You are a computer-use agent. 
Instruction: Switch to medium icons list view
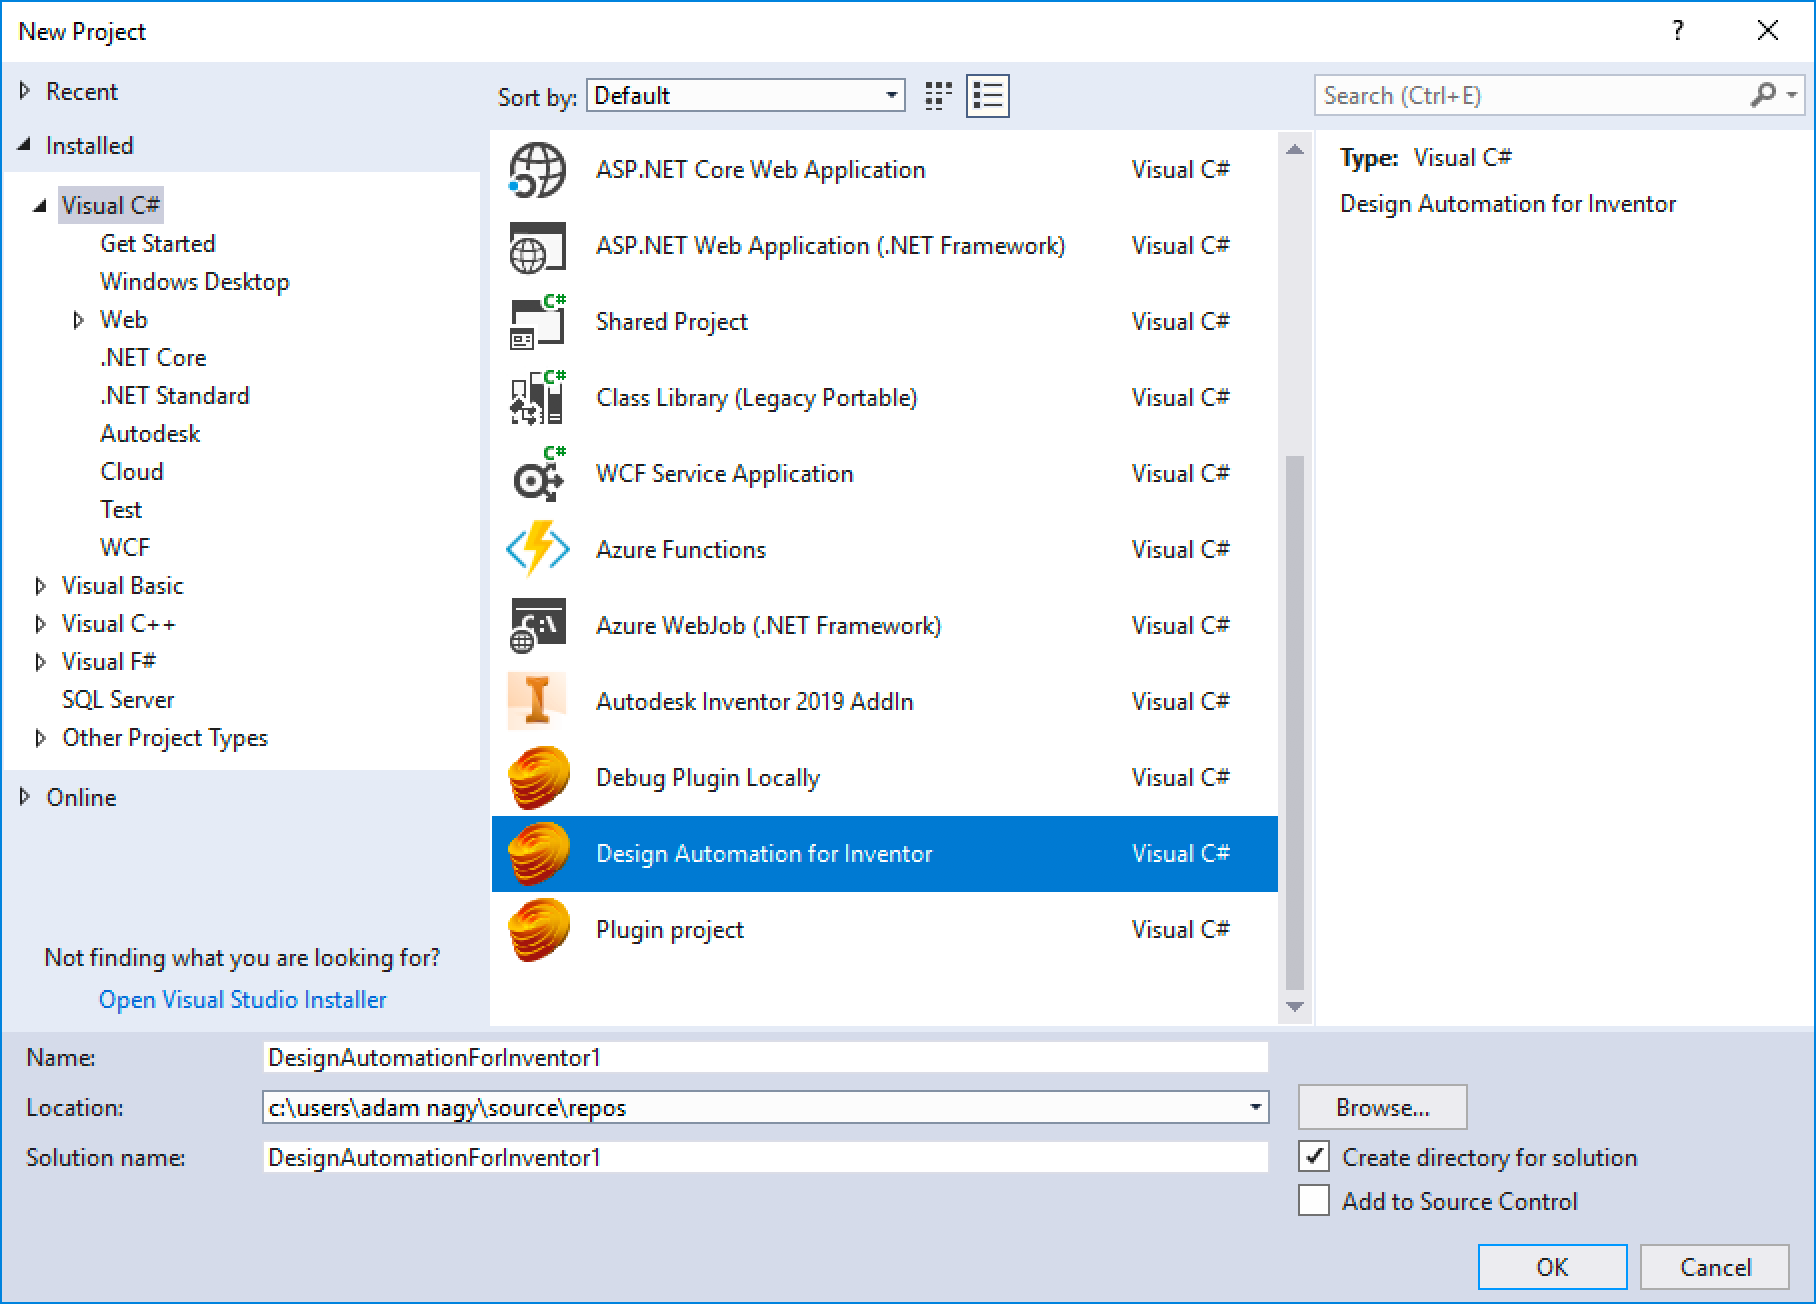(x=988, y=96)
